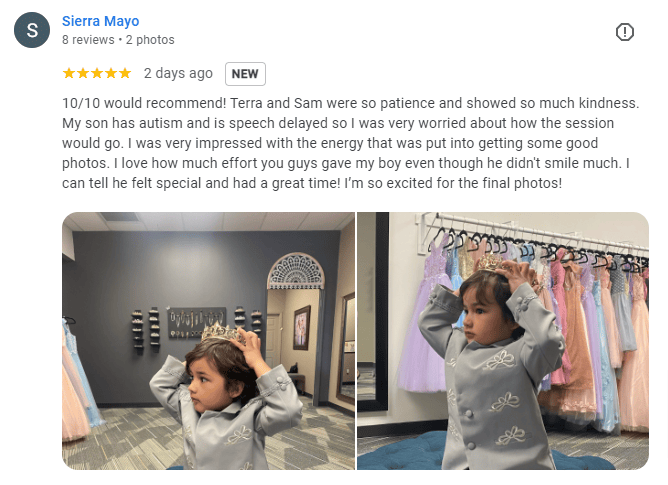Click the '8 reviews' reviewer stat
This screenshot has width=668, height=485.
coord(88,40)
